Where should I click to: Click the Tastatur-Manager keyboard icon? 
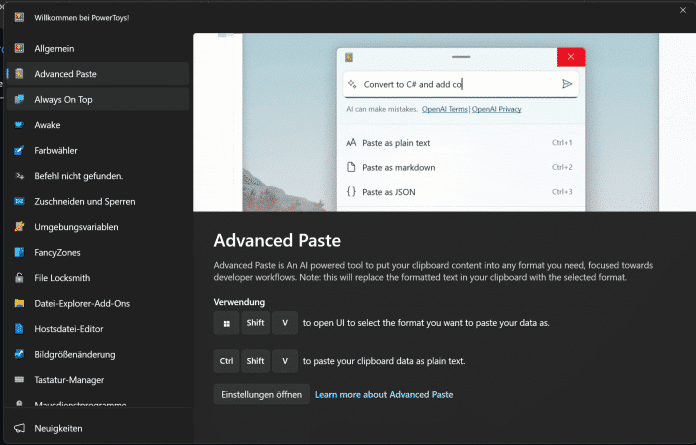(x=19, y=380)
